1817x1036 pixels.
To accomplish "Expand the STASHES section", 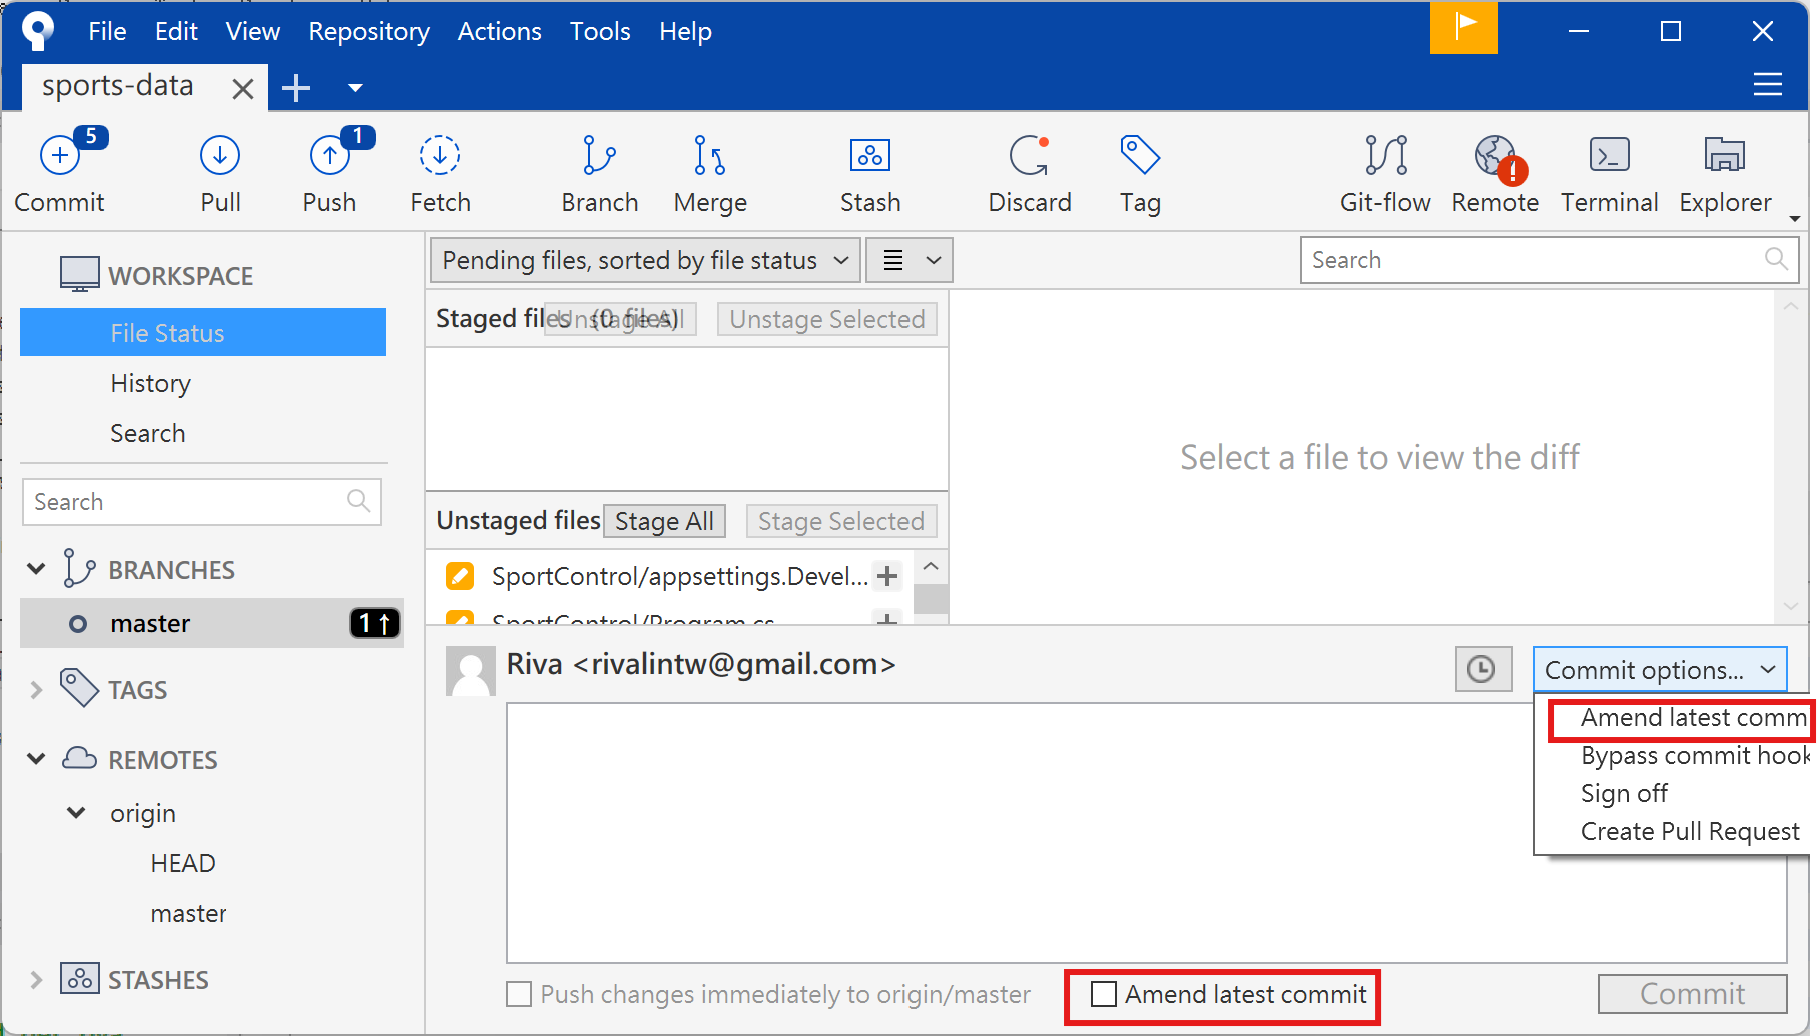I will [x=37, y=979].
